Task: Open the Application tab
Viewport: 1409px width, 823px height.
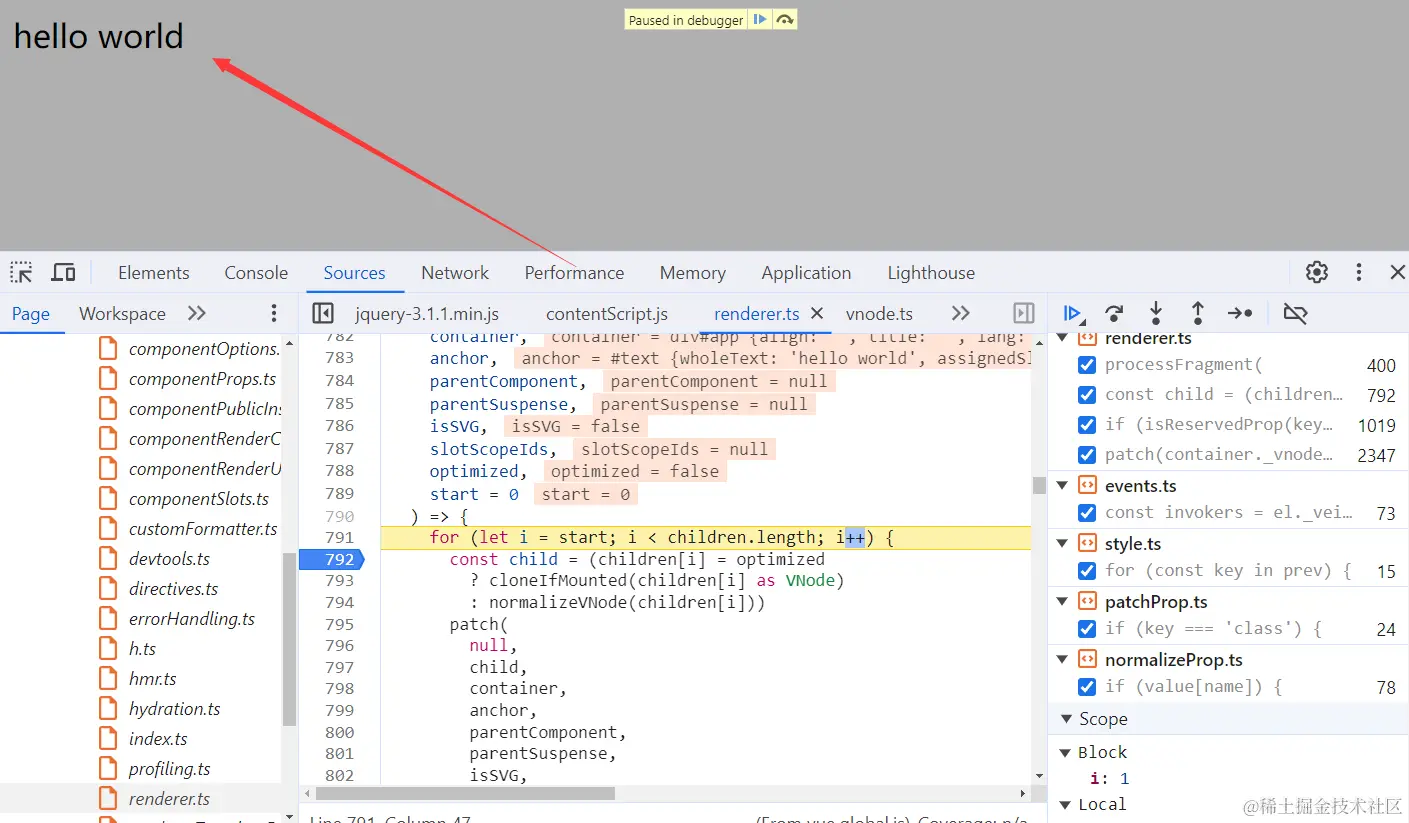Action: [x=806, y=272]
